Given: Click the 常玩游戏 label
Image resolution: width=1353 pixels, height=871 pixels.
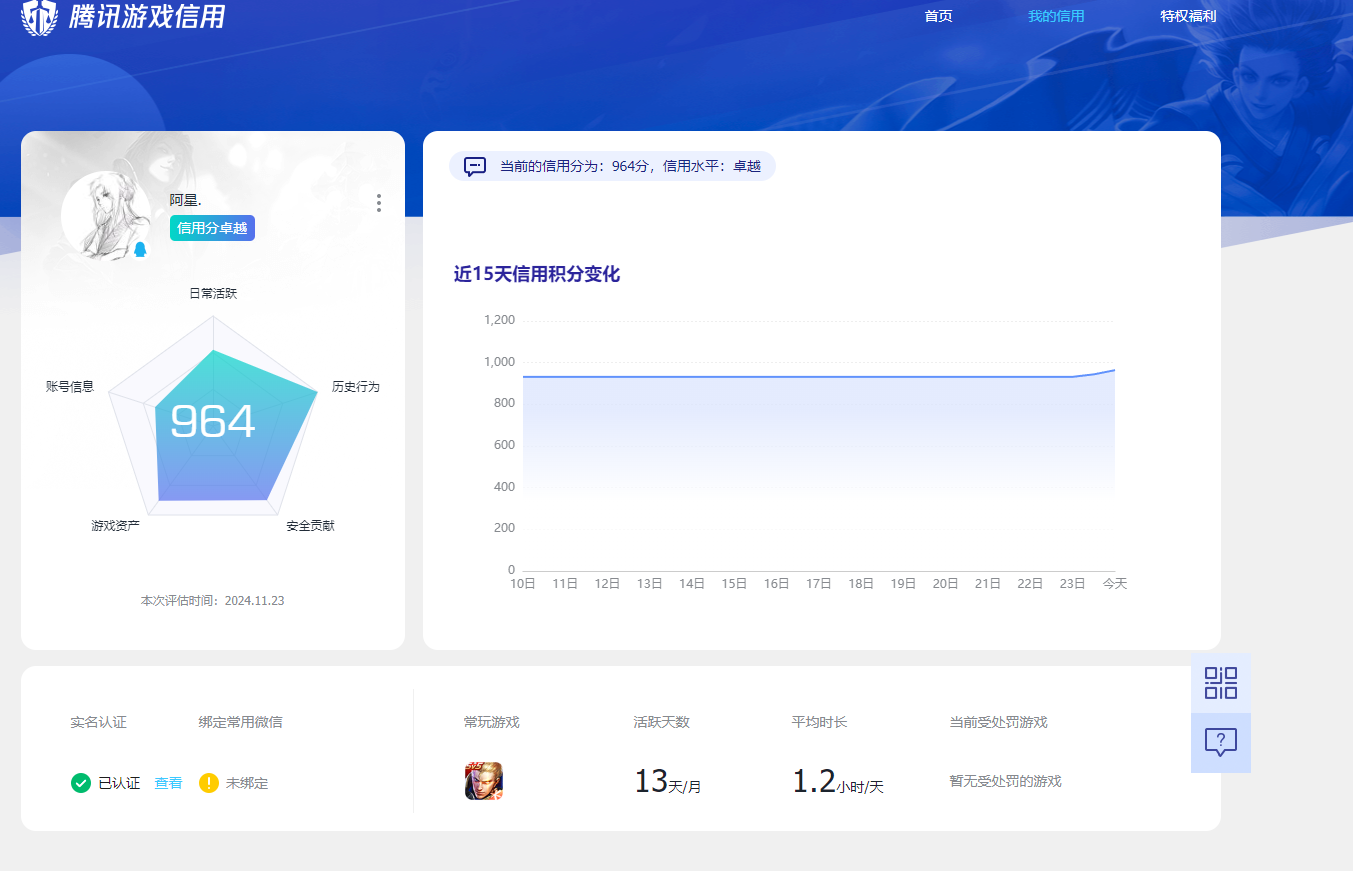Looking at the screenshot, I should (491, 722).
